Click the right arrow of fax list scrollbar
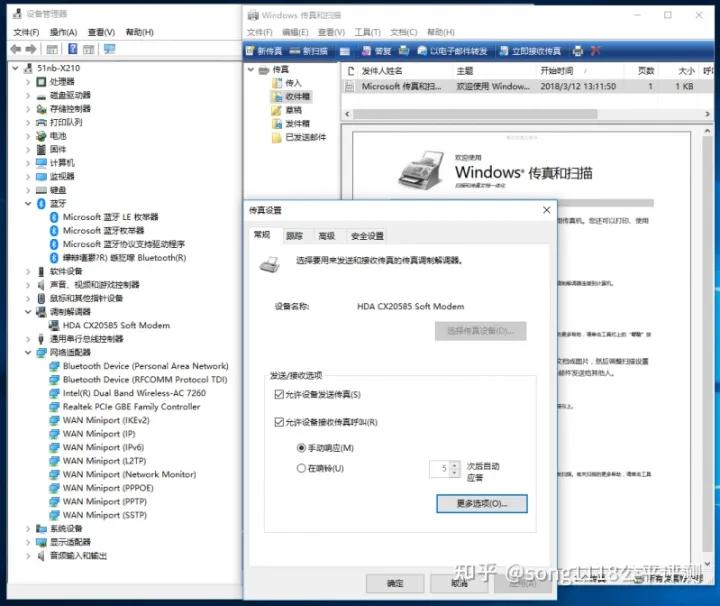 coord(708,113)
